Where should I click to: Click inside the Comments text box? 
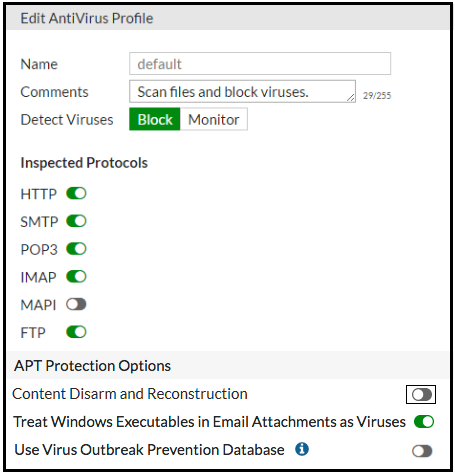tap(242, 91)
